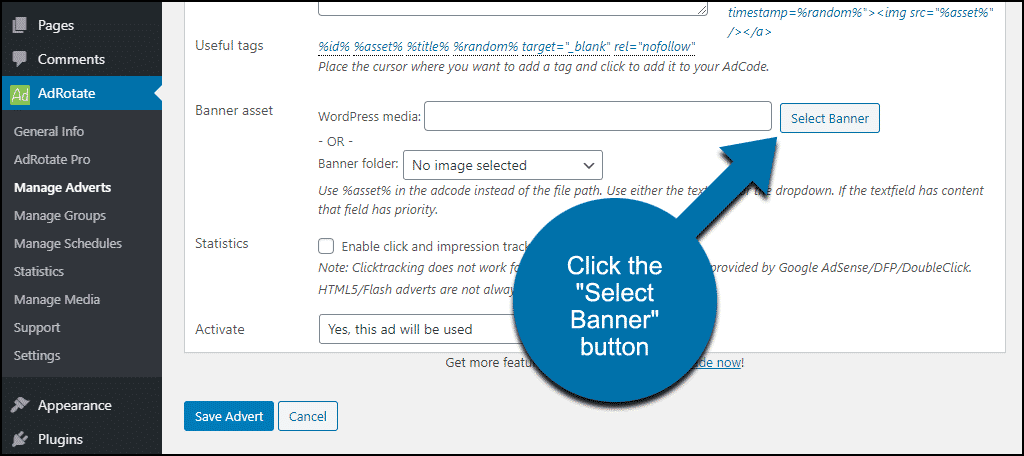The width and height of the screenshot is (1024, 456).
Task: Open Manage Groups submenu item
Action: [x=59, y=216]
